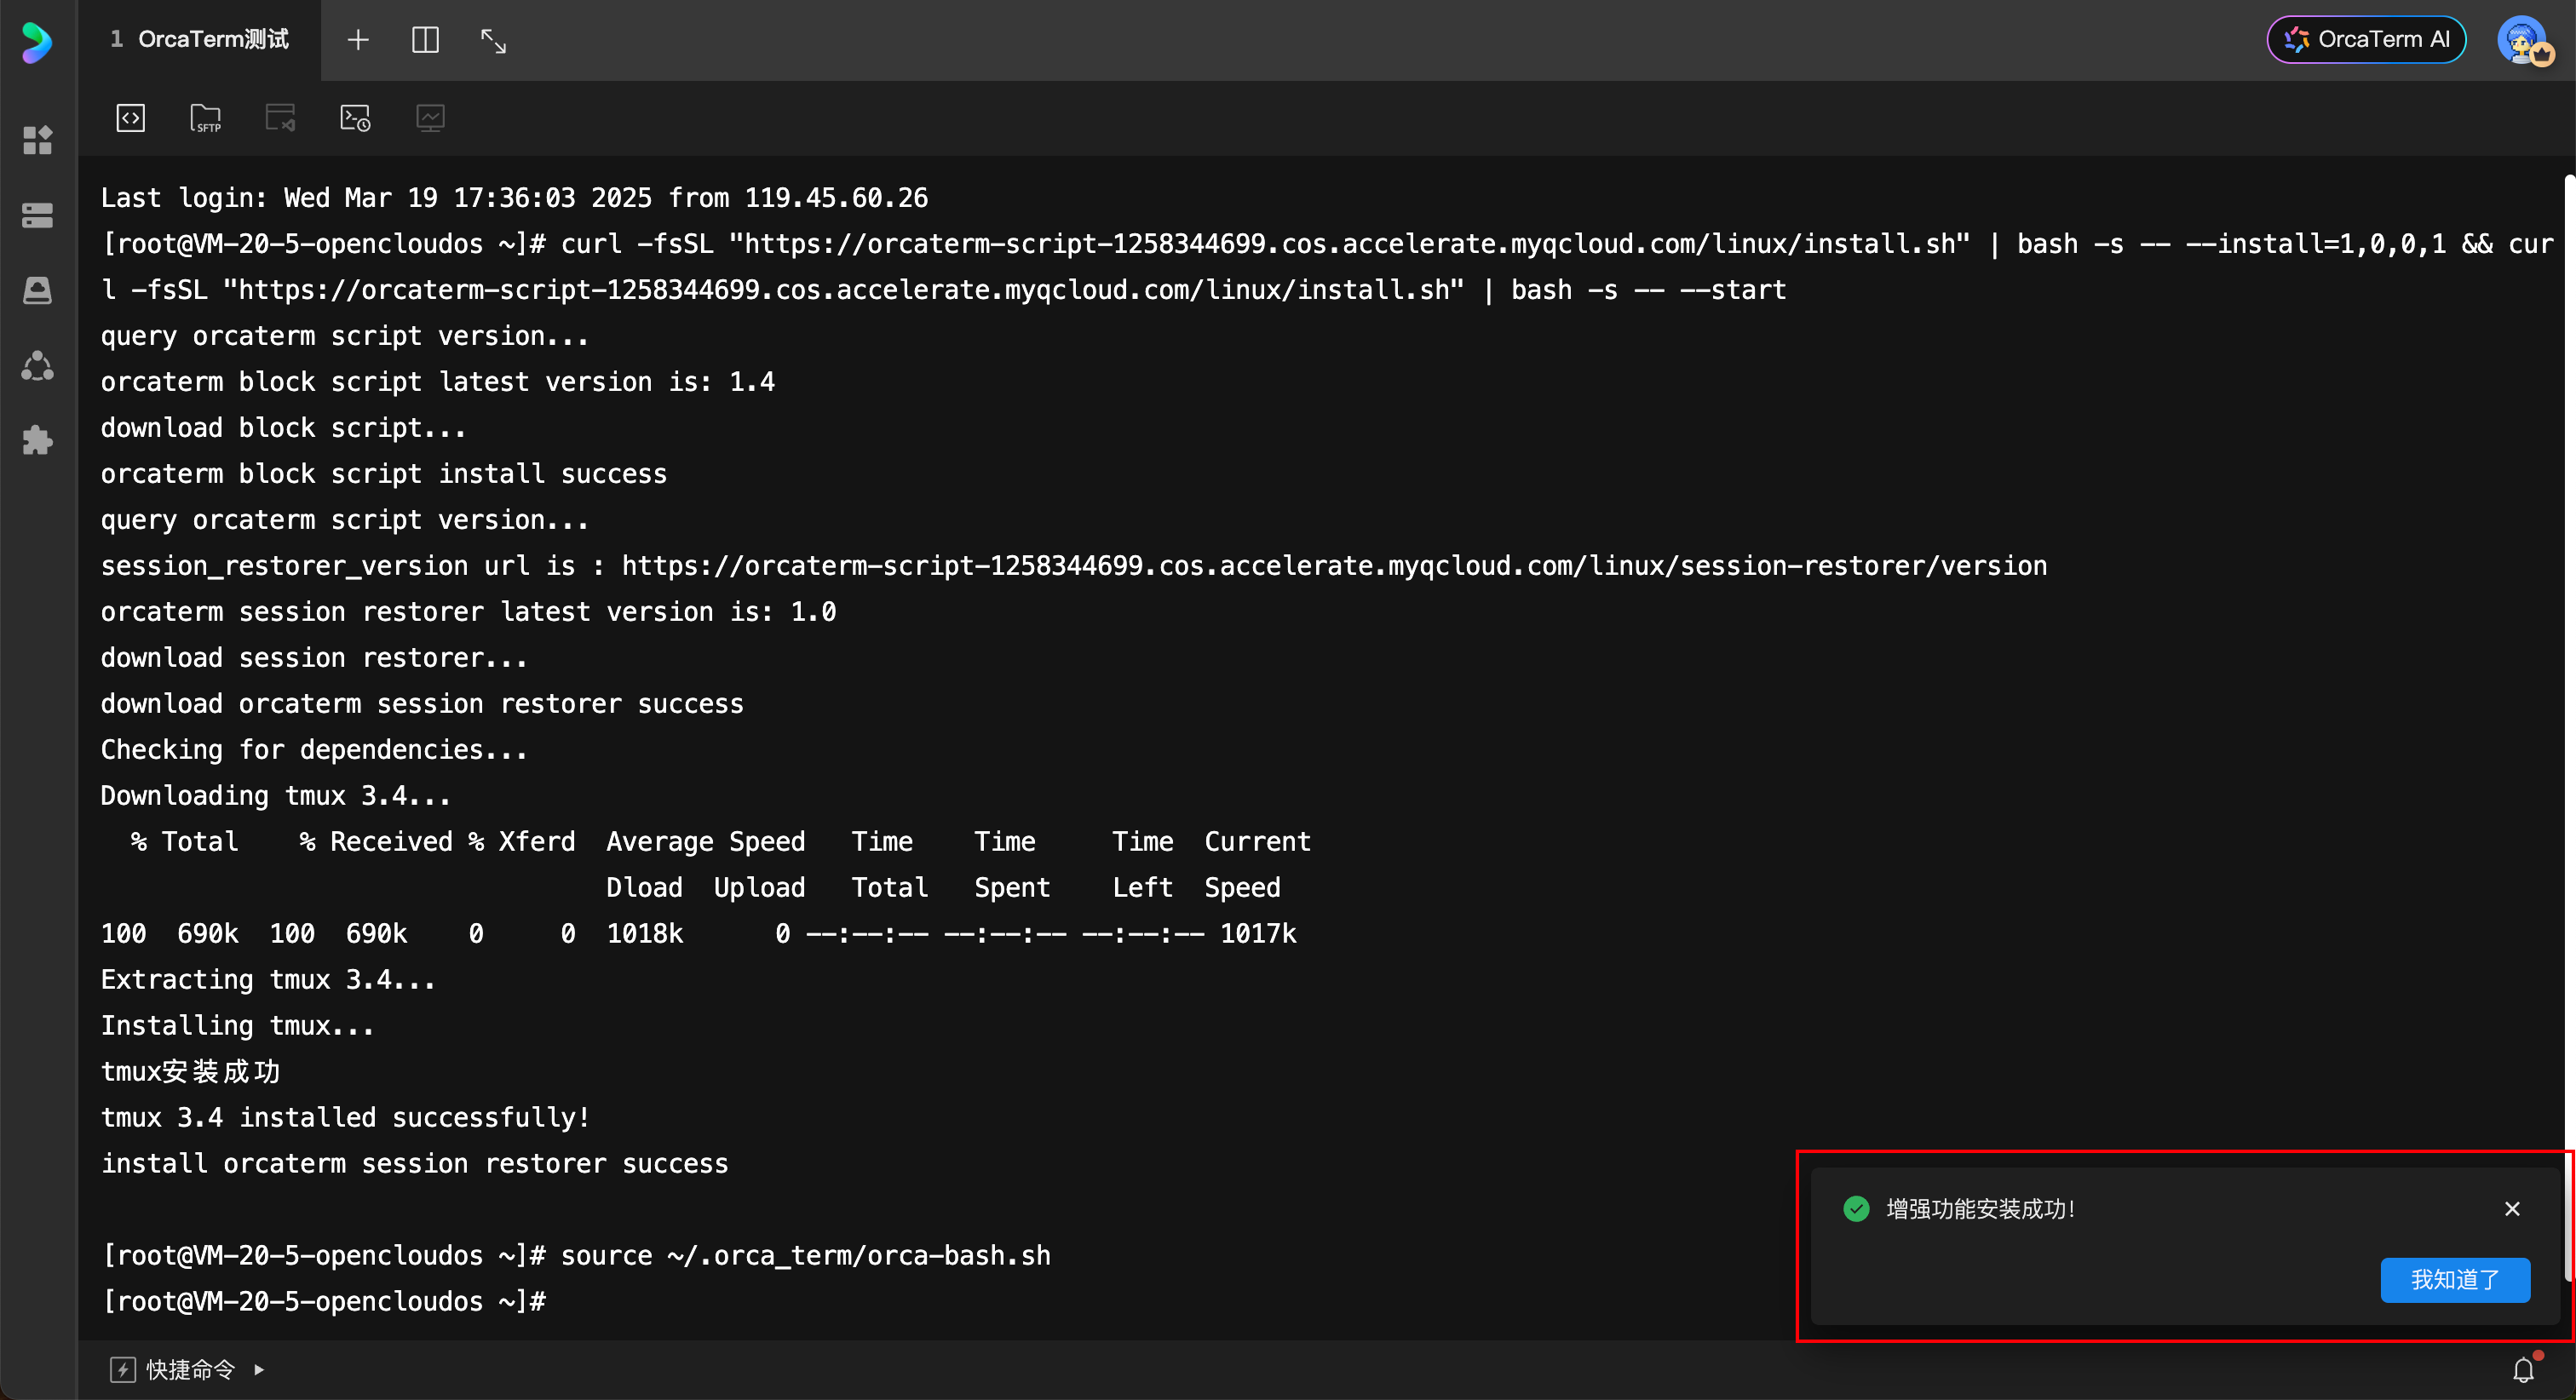Open the monitoring chart toolbar icon

click(430, 118)
